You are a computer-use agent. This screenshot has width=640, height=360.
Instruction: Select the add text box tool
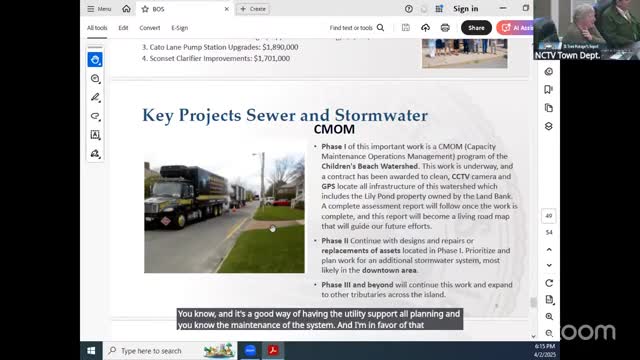tap(95, 135)
